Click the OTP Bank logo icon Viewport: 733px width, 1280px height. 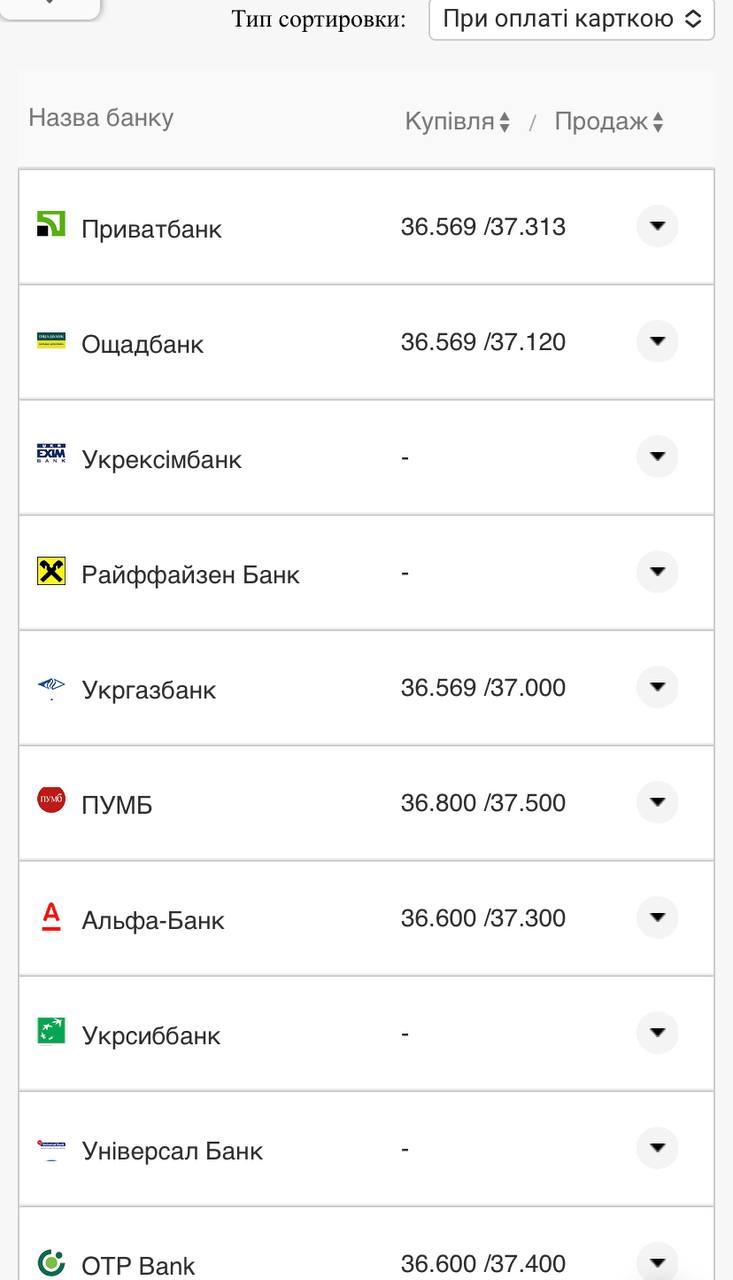click(51, 1262)
